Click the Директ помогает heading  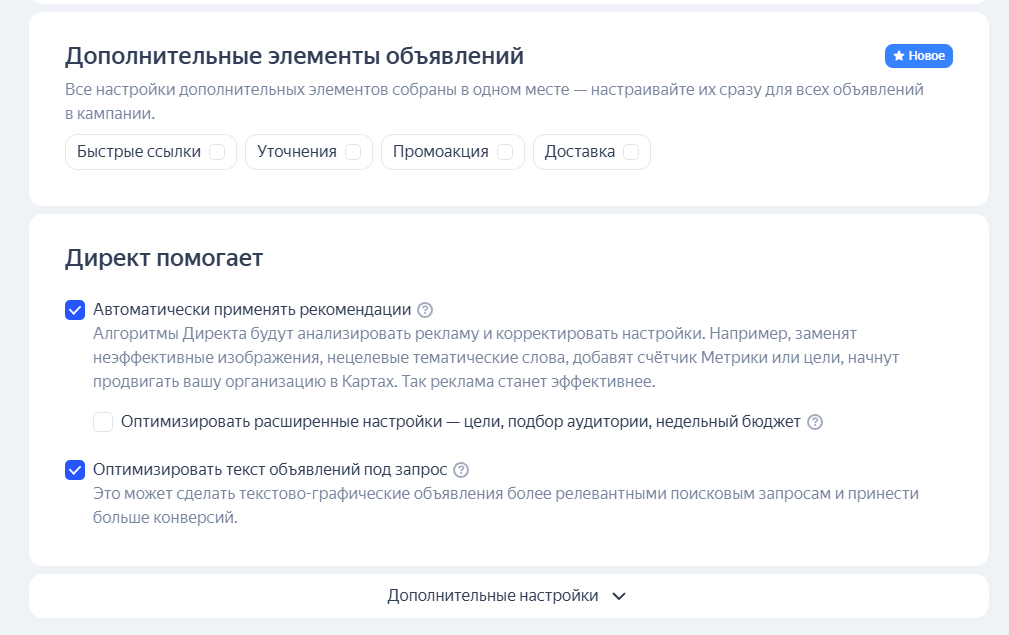[x=164, y=259]
